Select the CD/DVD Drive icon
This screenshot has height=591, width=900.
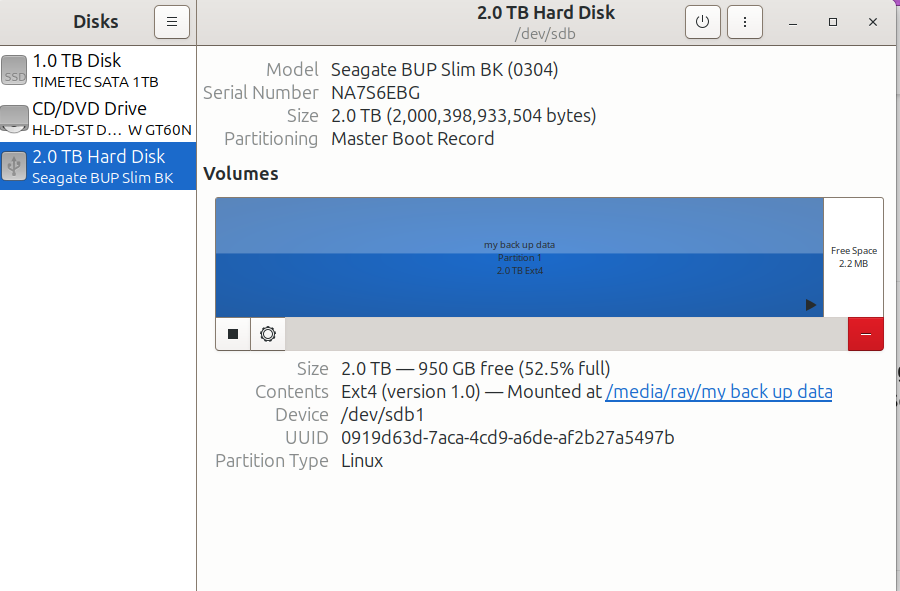pos(14,118)
